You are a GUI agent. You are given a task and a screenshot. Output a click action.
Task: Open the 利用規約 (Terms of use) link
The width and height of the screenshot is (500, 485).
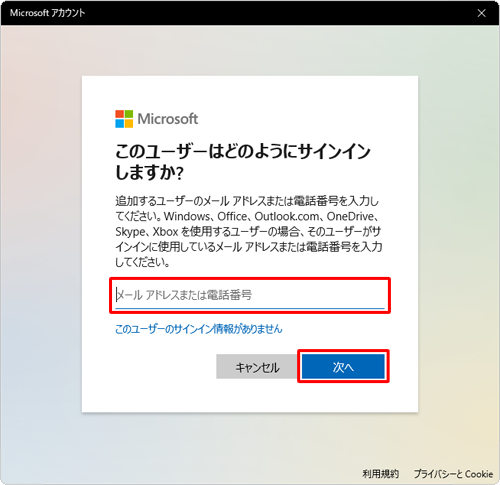pos(381,474)
